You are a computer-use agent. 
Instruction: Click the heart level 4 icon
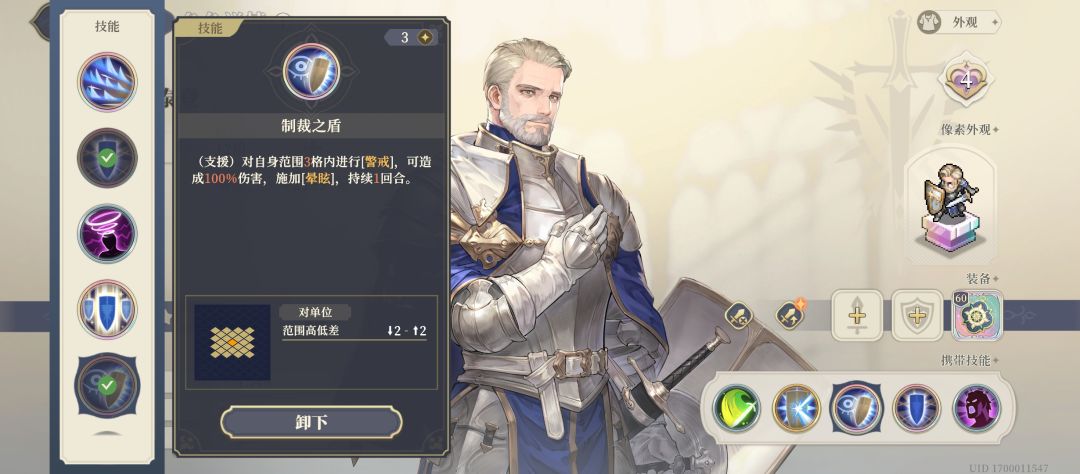pyautogui.click(x=965, y=80)
